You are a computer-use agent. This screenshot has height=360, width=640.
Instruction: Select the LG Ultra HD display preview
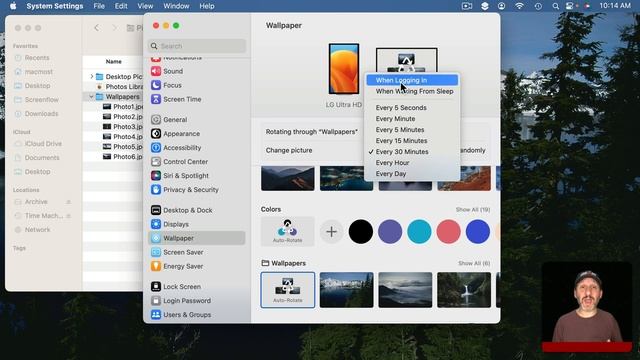tap(344, 69)
